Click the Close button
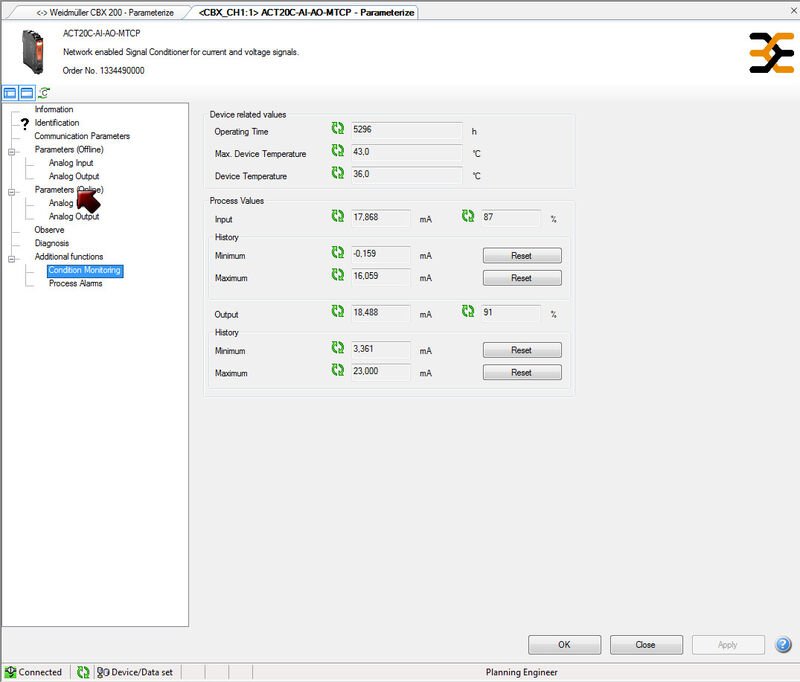 (x=646, y=645)
